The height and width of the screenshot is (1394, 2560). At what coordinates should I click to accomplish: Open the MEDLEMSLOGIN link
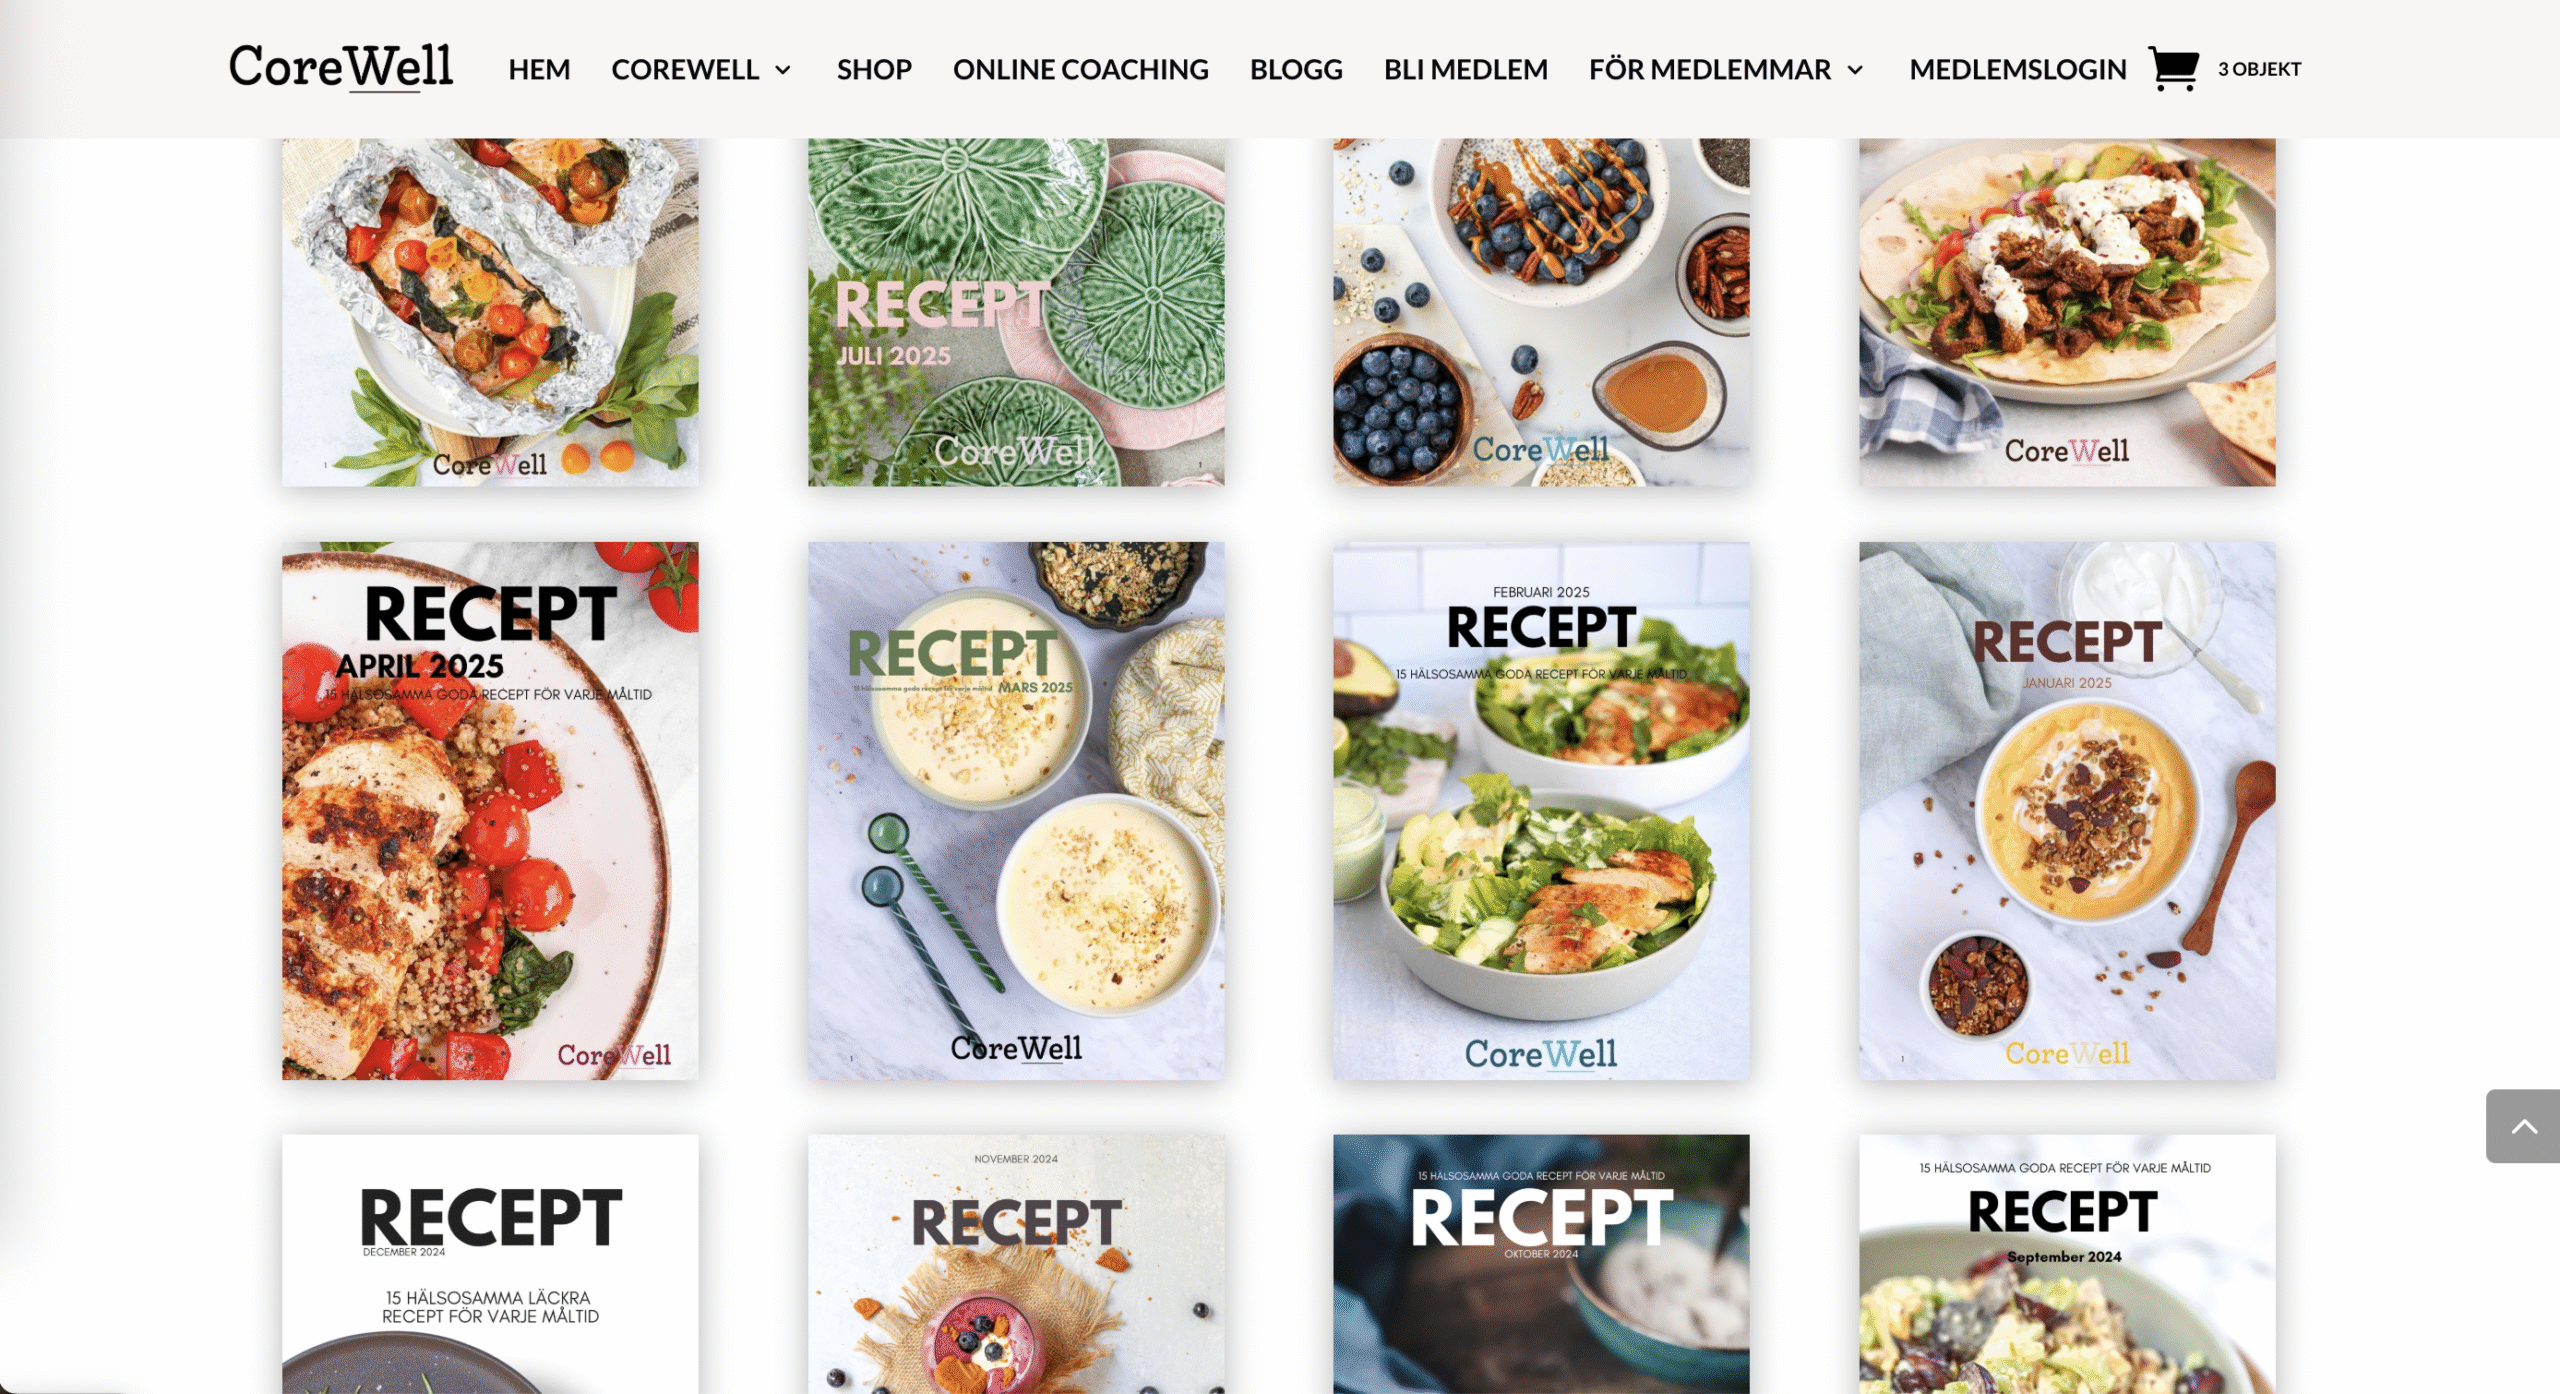2017,69
